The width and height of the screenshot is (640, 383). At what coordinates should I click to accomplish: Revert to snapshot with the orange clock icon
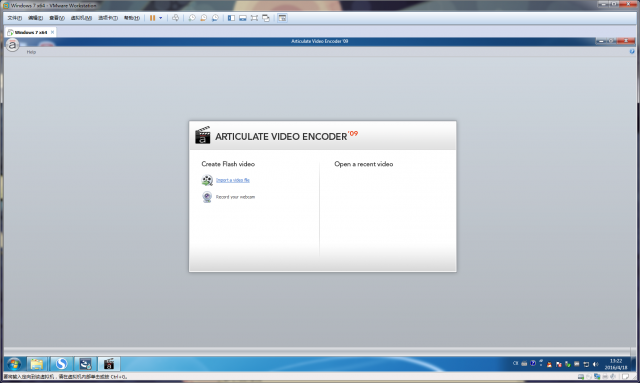pyautogui.click(x=203, y=18)
